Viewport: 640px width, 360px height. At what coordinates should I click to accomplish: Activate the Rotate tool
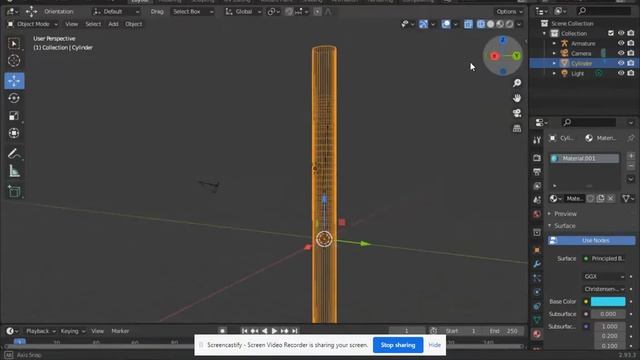(14, 98)
